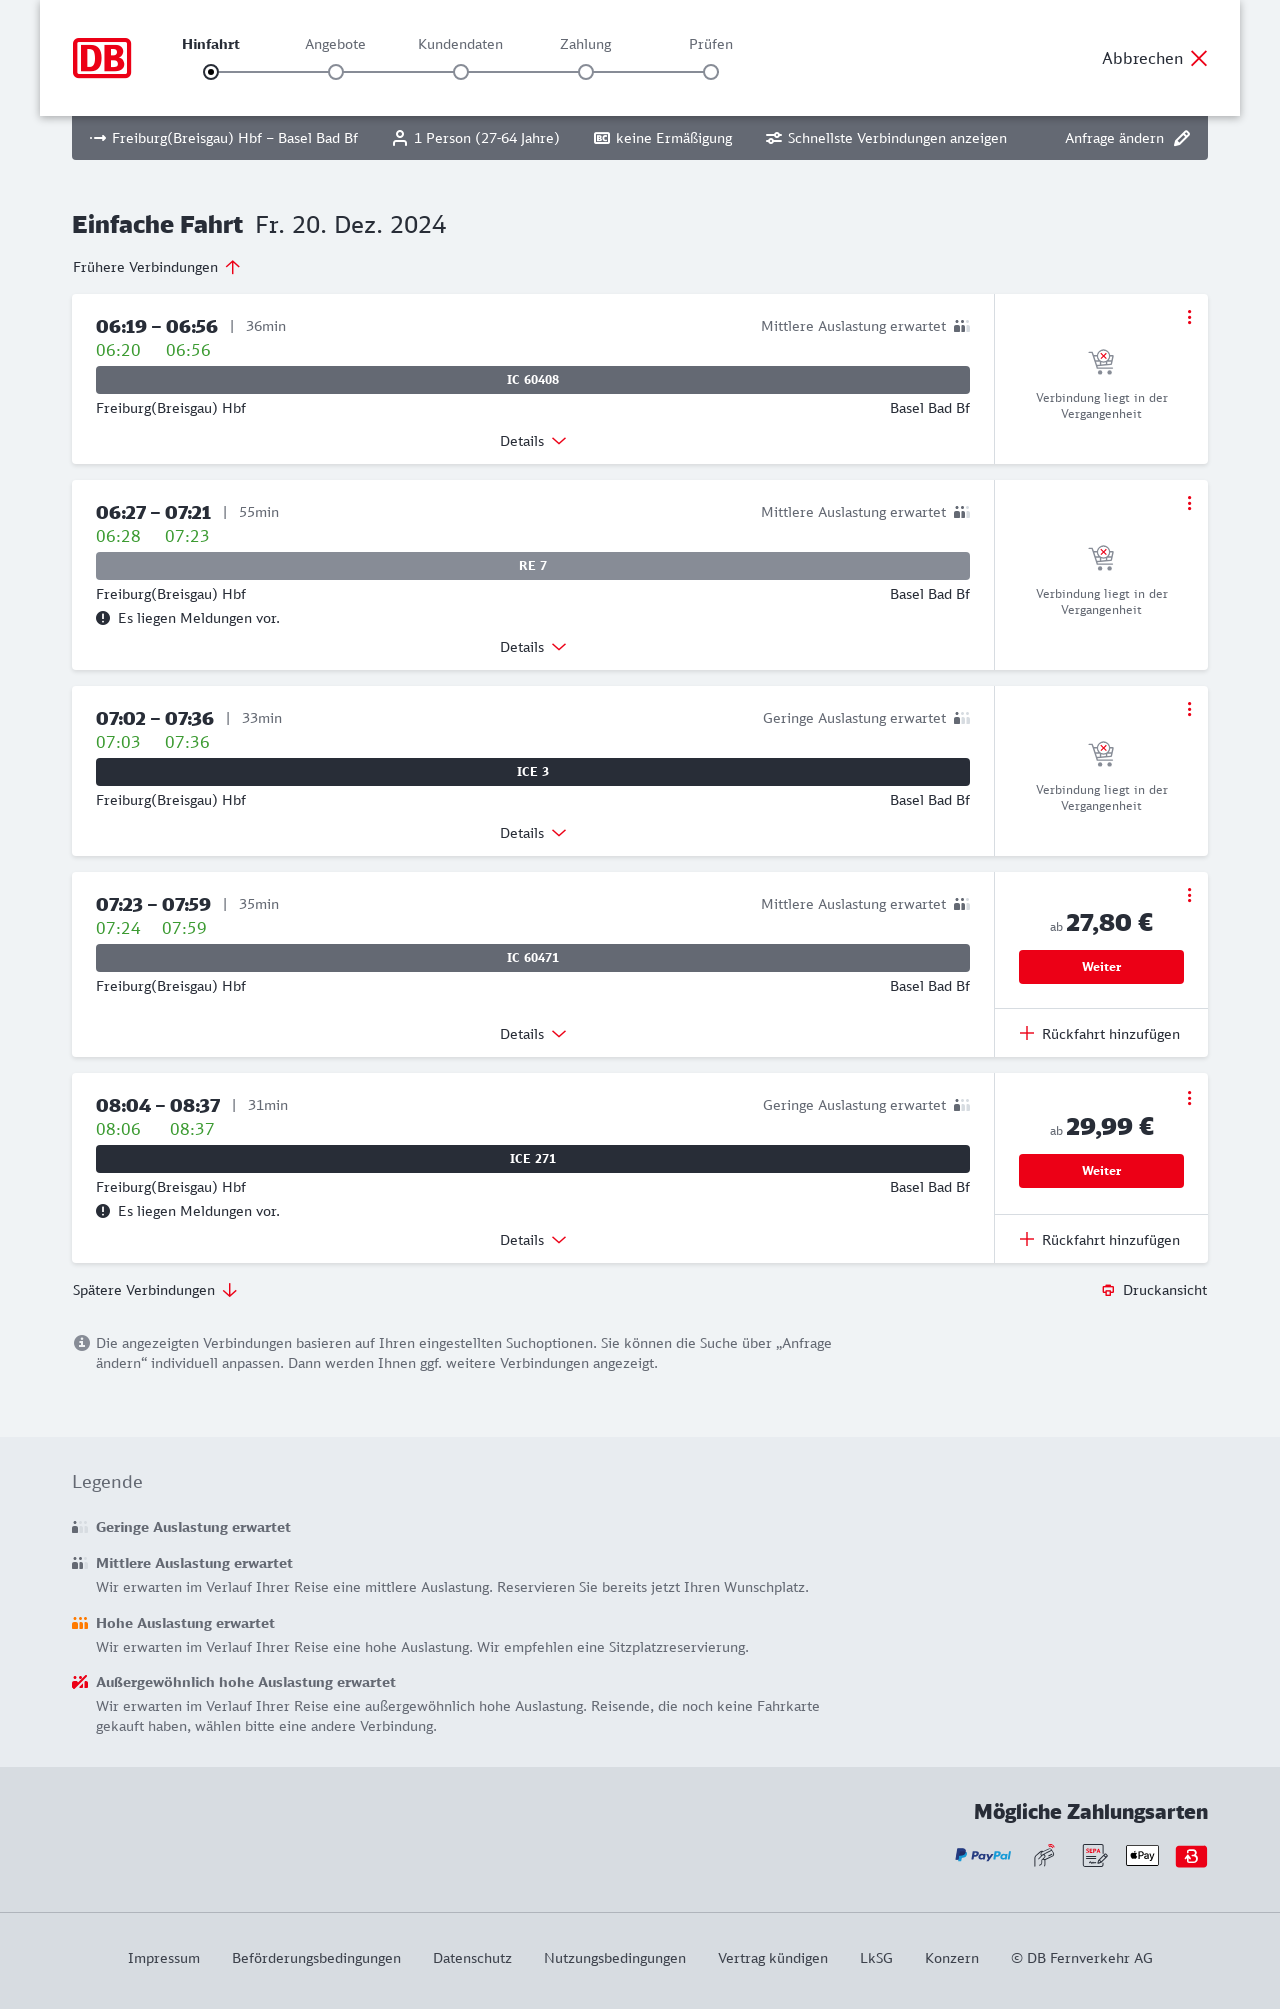Expand Details for IC 60408 connection
1280x2009 pixels.
[533, 441]
